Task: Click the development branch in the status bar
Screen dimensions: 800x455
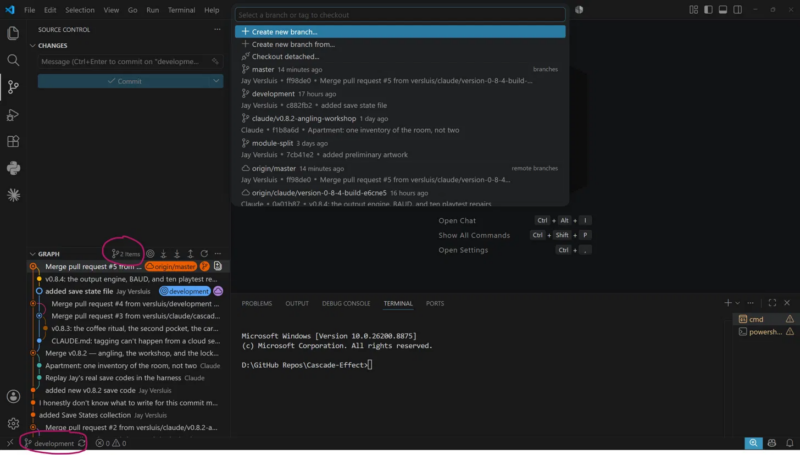Action: pyautogui.click(x=49, y=443)
